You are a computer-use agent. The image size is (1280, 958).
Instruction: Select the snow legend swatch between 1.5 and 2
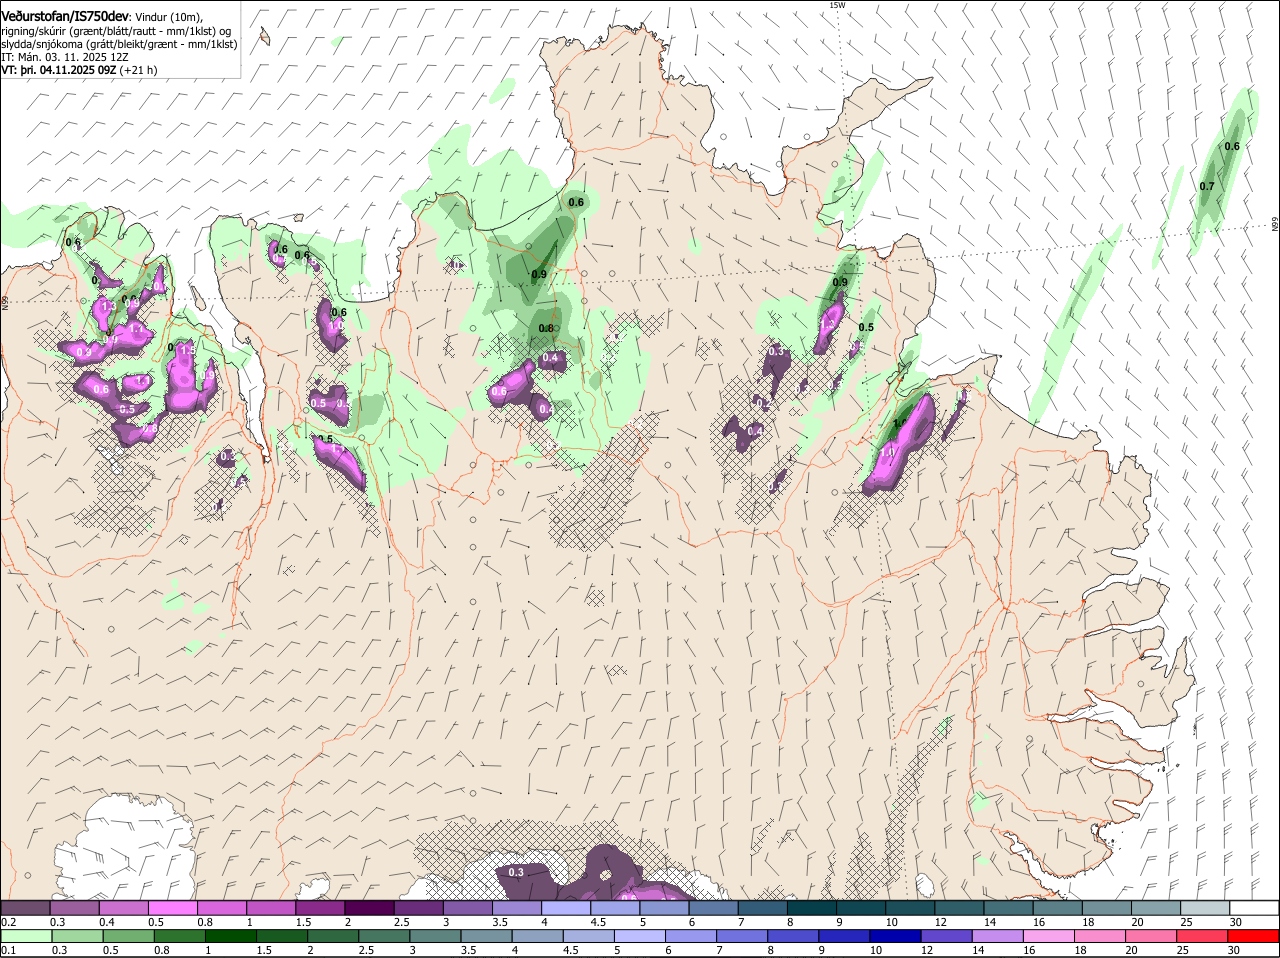click(320, 907)
